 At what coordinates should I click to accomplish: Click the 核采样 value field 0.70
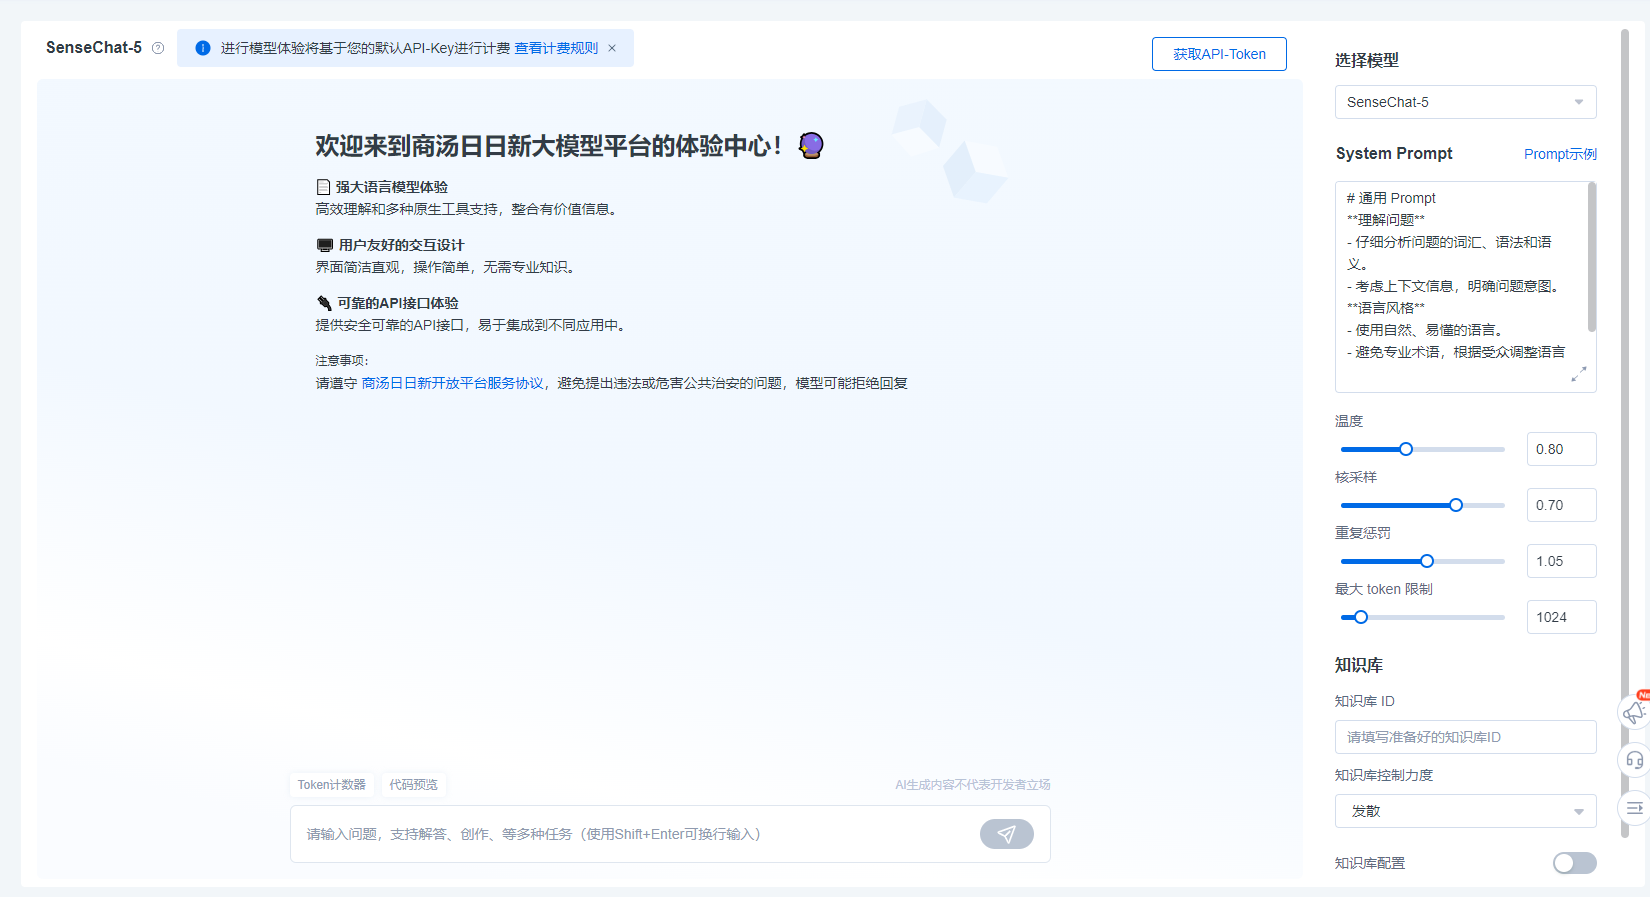click(1561, 505)
